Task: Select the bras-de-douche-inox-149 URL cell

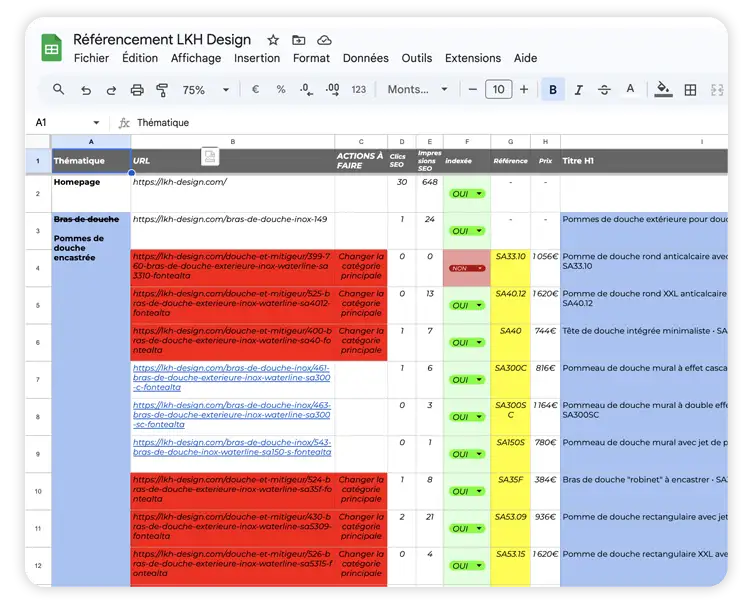Action: 232,231
